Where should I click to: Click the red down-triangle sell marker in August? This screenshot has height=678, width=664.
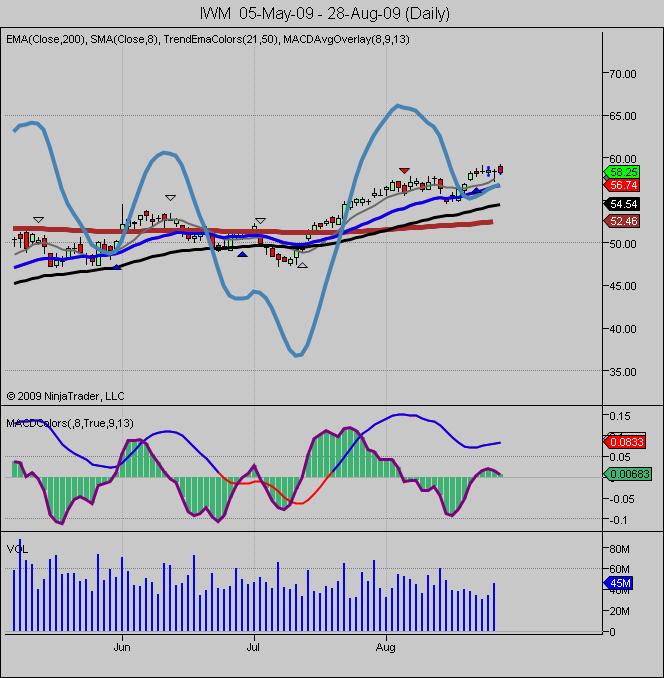click(404, 171)
